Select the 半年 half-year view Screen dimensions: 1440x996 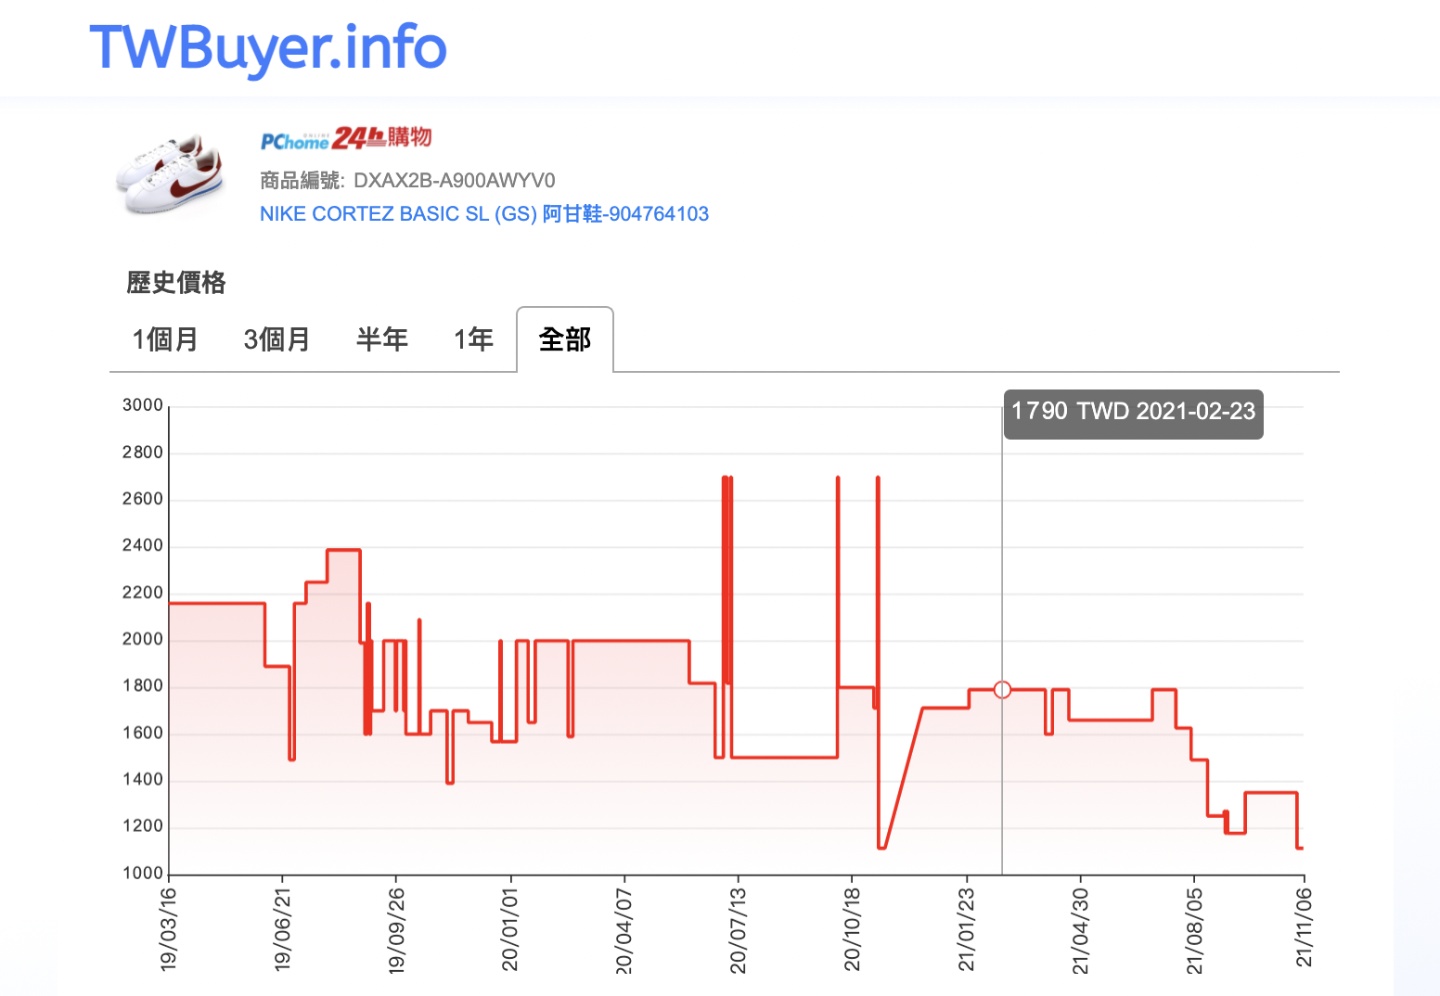(x=381, y=339)
